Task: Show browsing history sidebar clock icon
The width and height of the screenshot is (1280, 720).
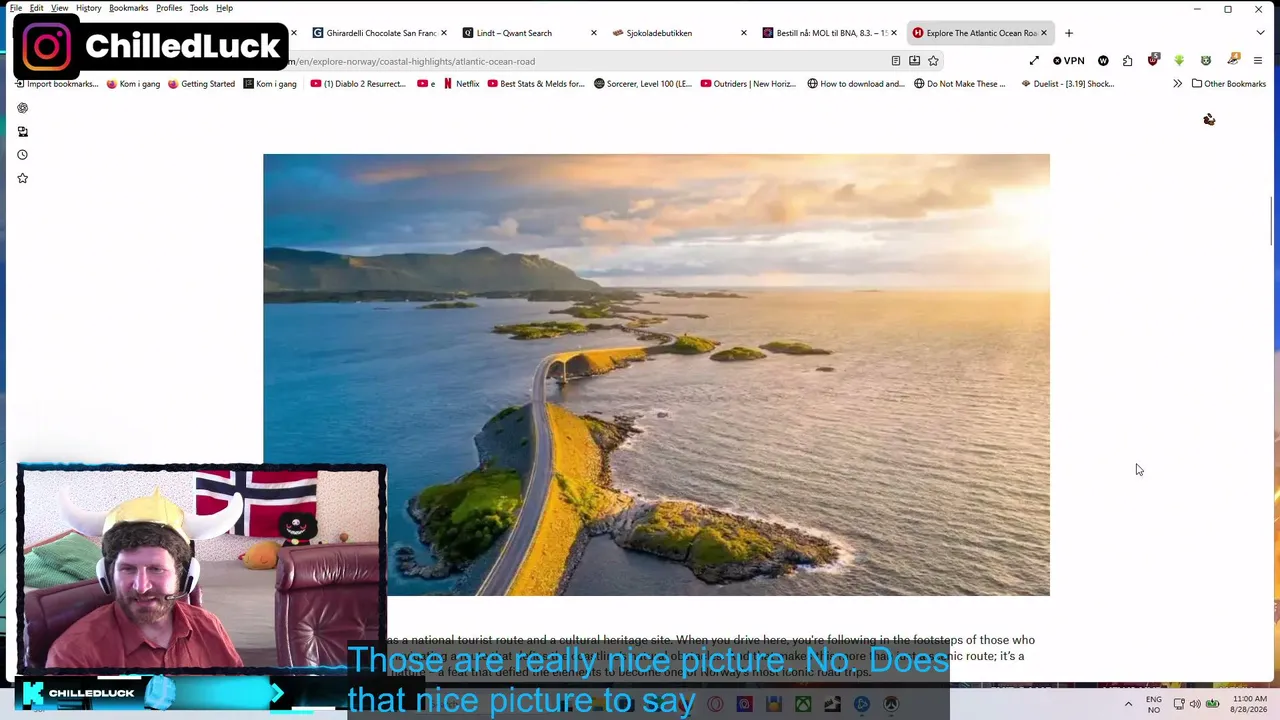Action: tap(22, 155)
